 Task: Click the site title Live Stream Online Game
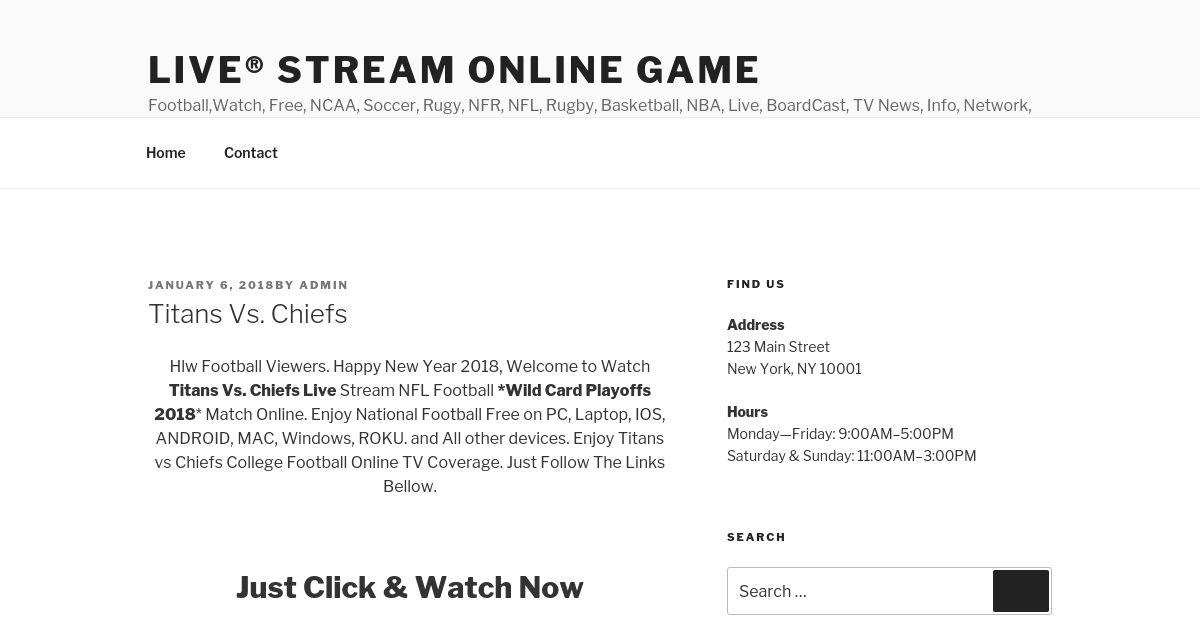pos(454,70)
